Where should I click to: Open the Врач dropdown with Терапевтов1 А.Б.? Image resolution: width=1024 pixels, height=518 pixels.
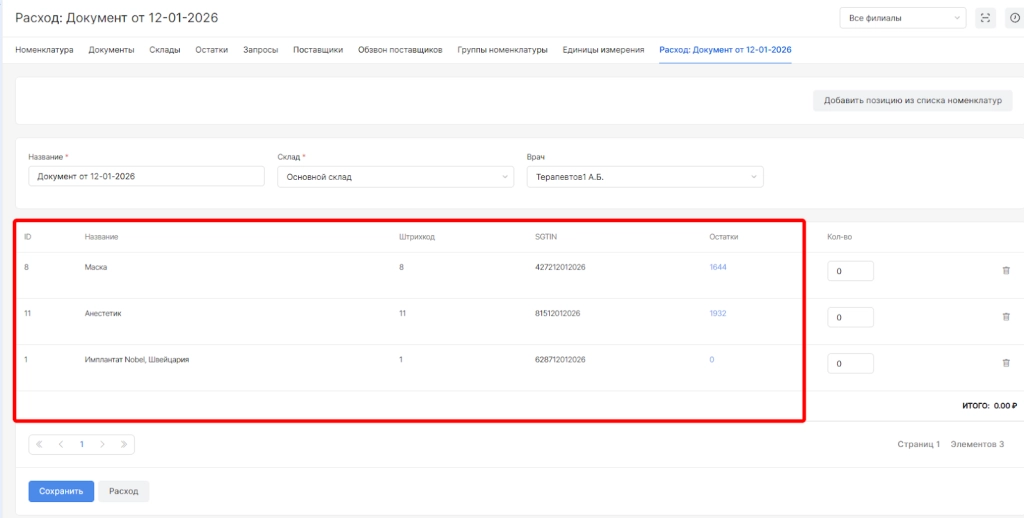(644, 177)
